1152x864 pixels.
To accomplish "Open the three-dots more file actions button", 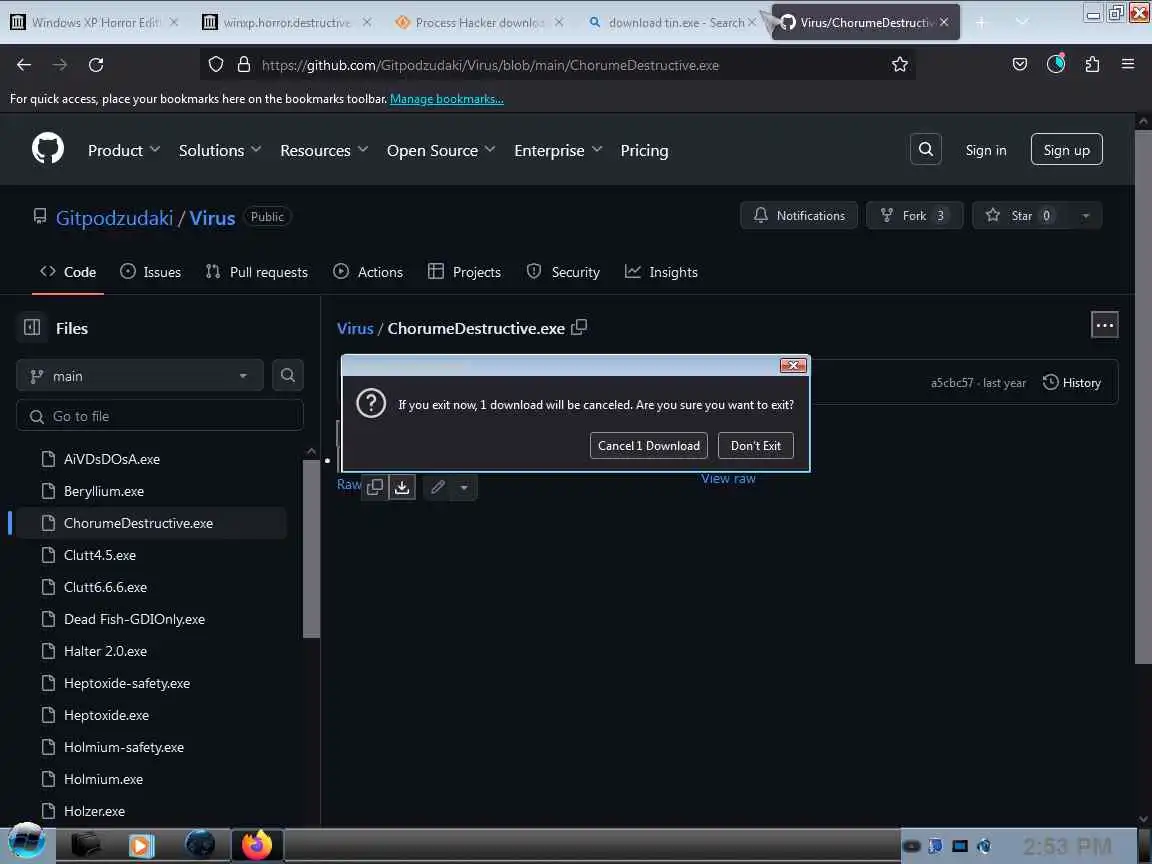I will pyautogui.click(x=1104, y=325).
